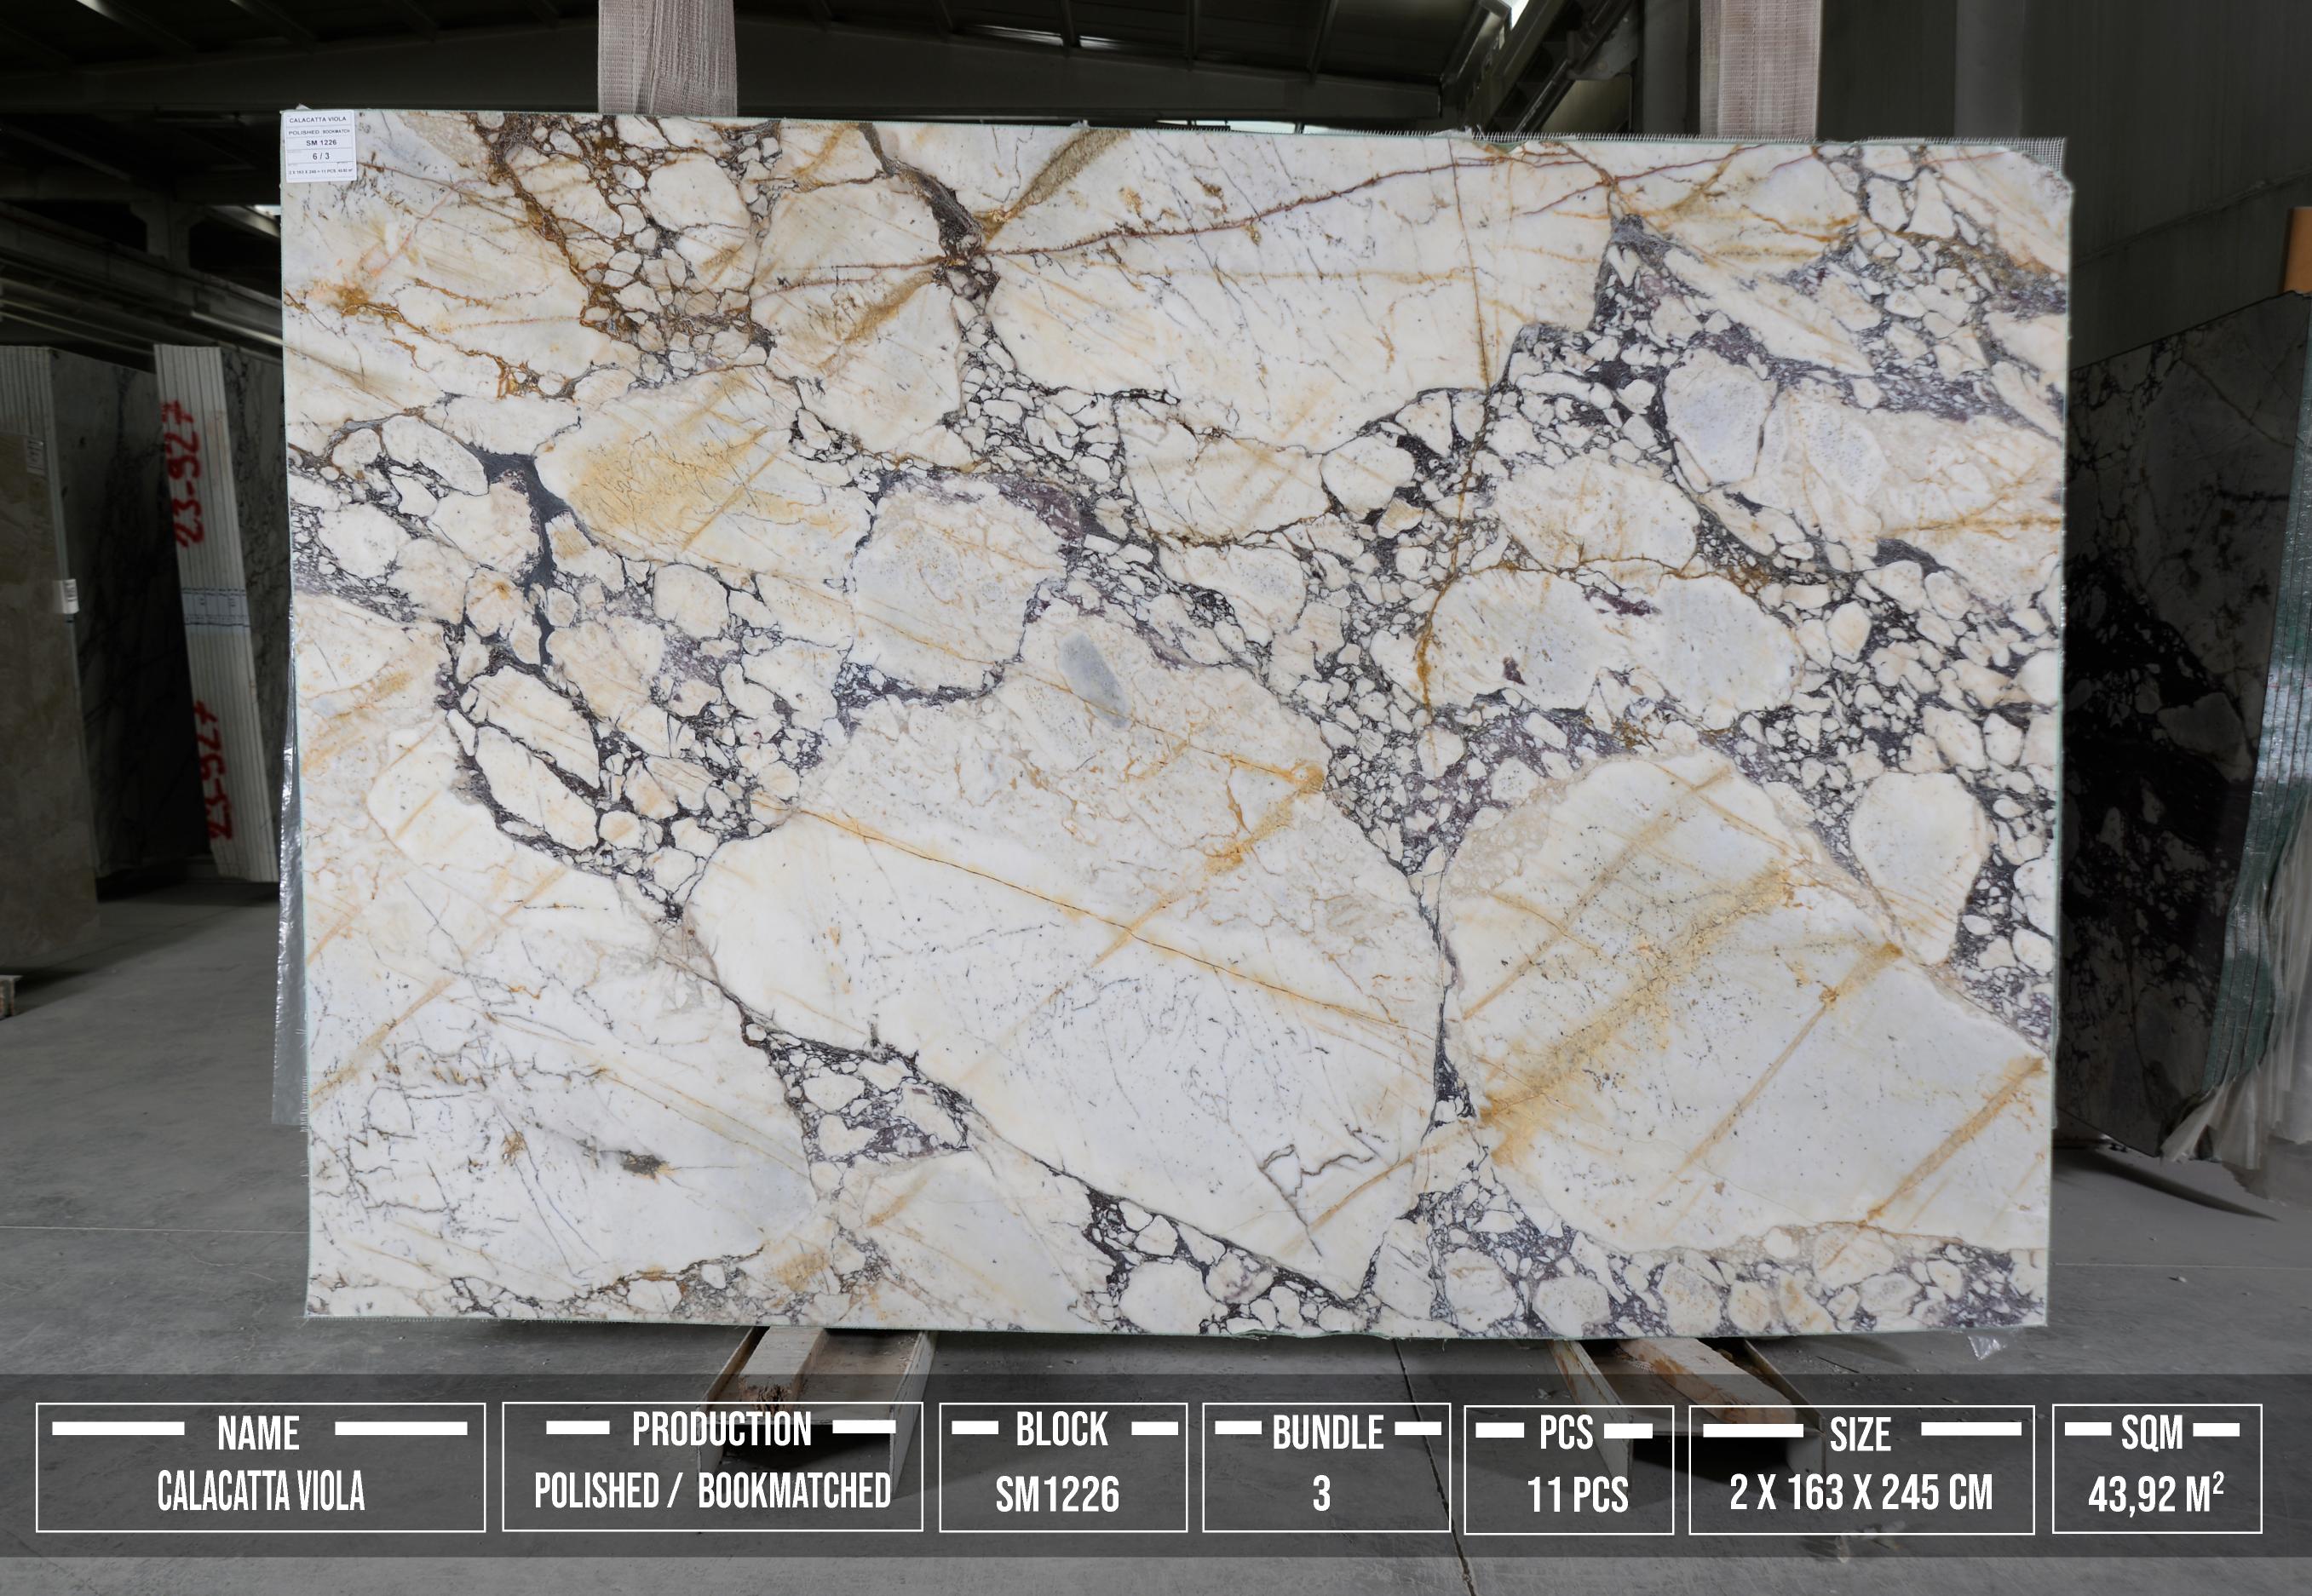Screen dimensions: 2312x1596
Task: Click the CALACATTA VIOLA name box
Action: tap(260, 1467)
